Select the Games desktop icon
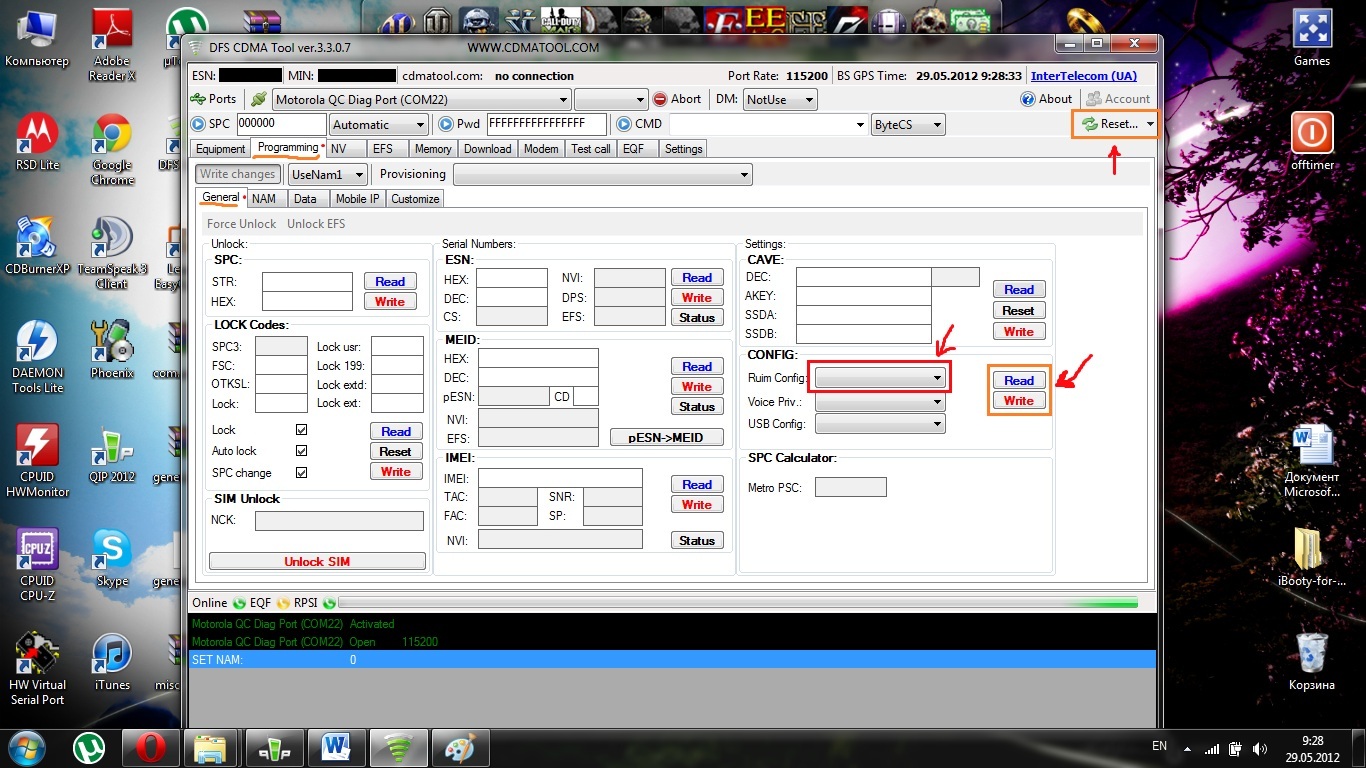The height and width of the screenshot is (768, 1366). tap(1312, 39)
